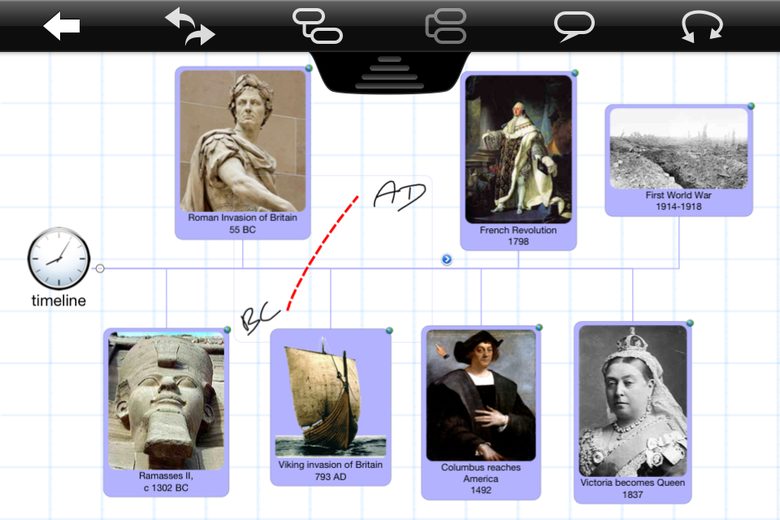This screenshot has height=520, width=780.
Task: Open the globe link on Victoria card
Action: 689,323
